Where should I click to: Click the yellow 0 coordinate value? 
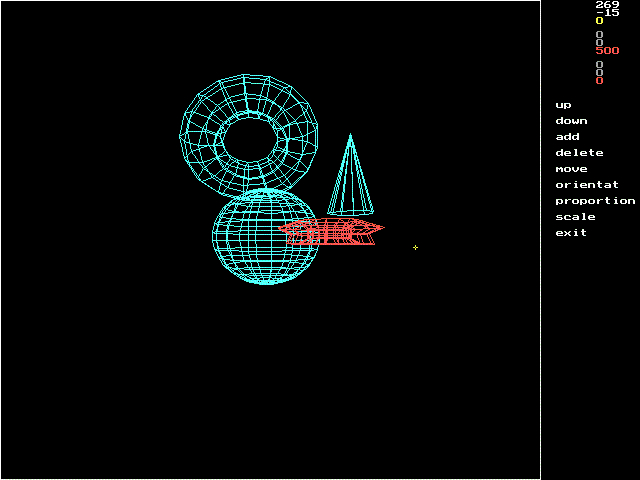pos(599,21)
